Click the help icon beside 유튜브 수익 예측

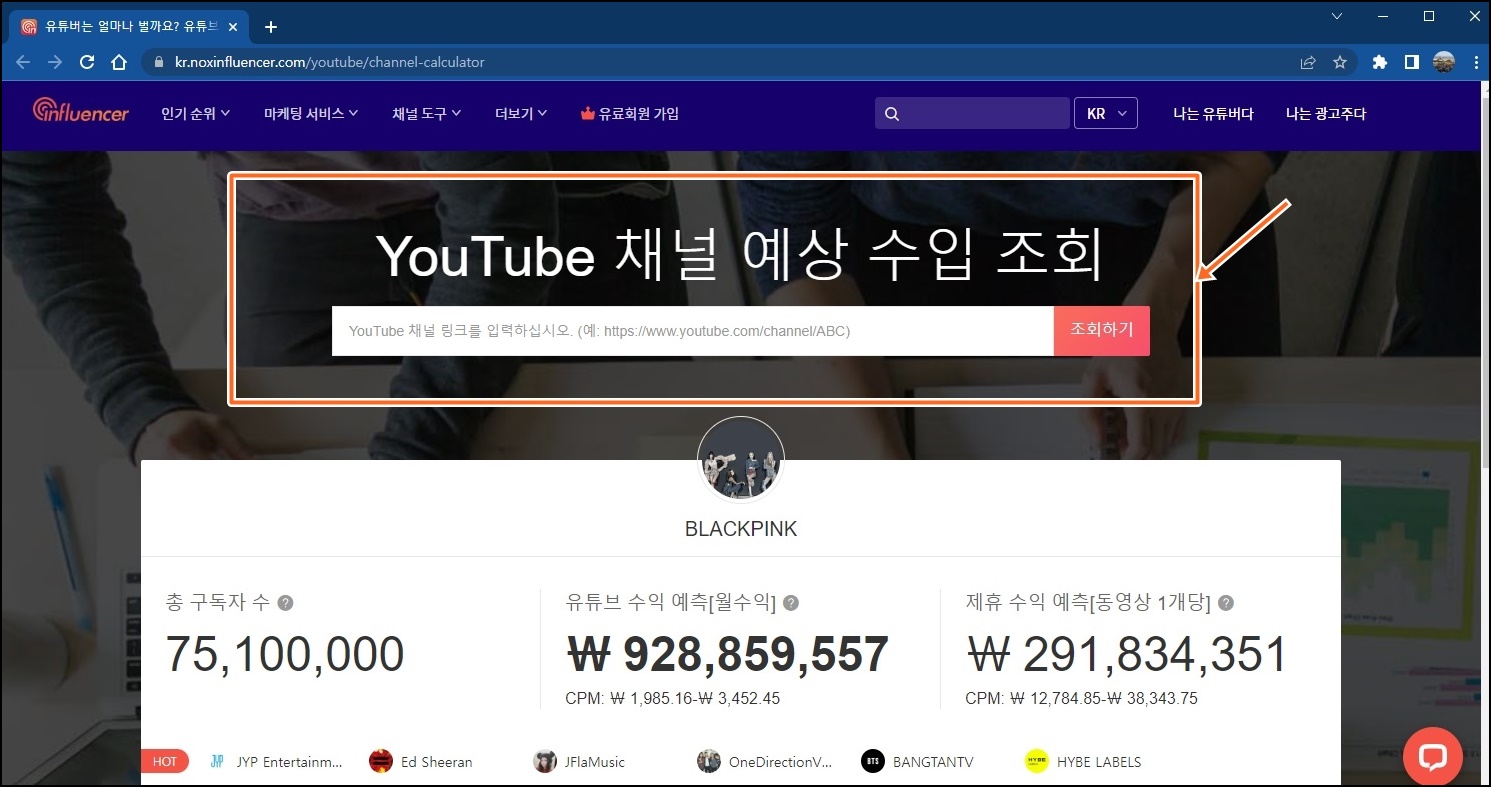[791, 603]
